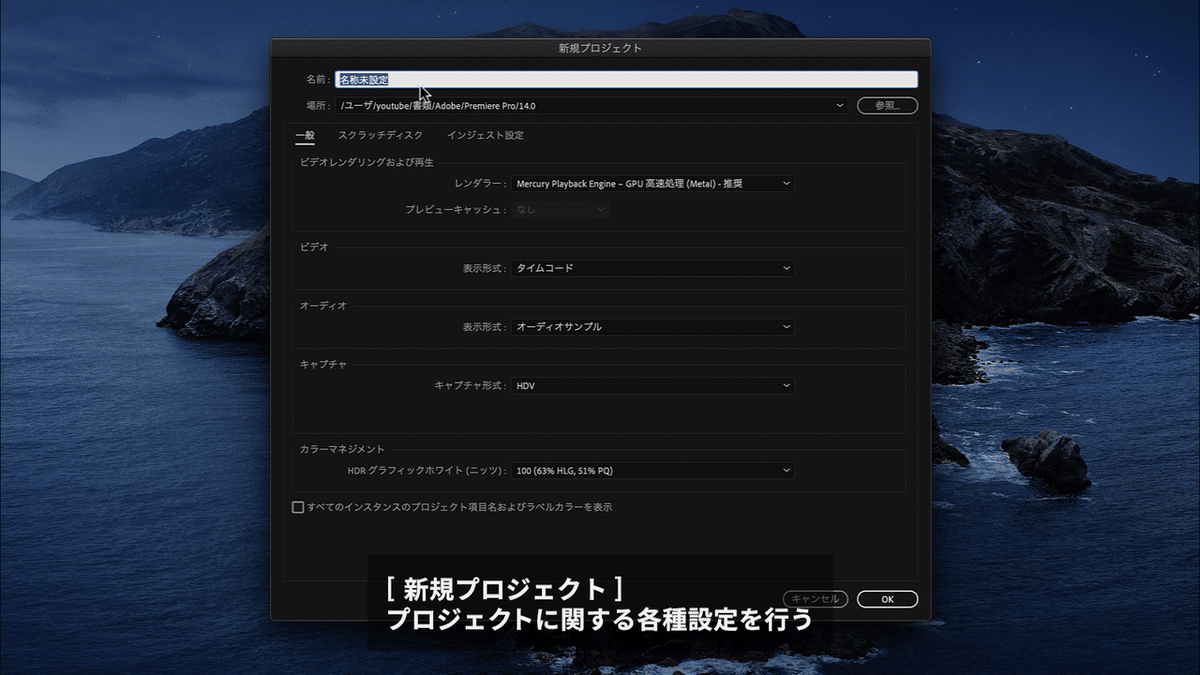Open the プレビューキャッシュ dropdown
Screen dimensions: 1200x675
(x=561, y=210)
